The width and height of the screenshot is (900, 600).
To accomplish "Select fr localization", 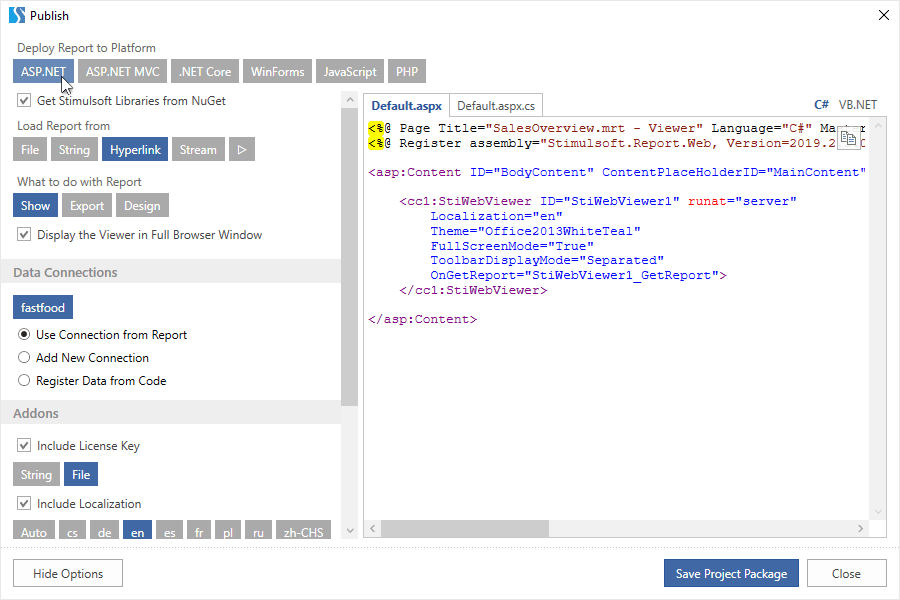I will point(199,531).
